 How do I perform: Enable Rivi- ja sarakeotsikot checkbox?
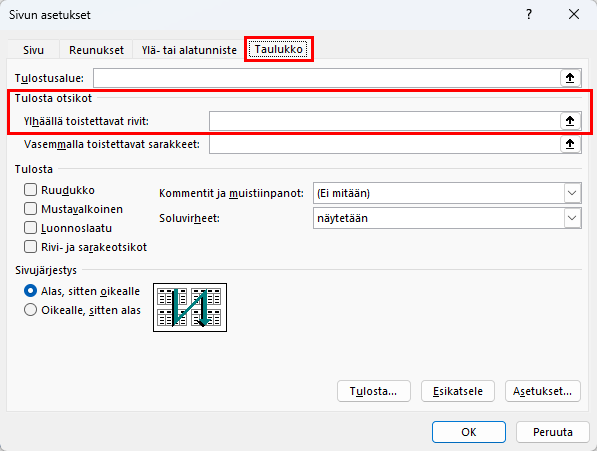pyautogui.click(x=30, y=247)
